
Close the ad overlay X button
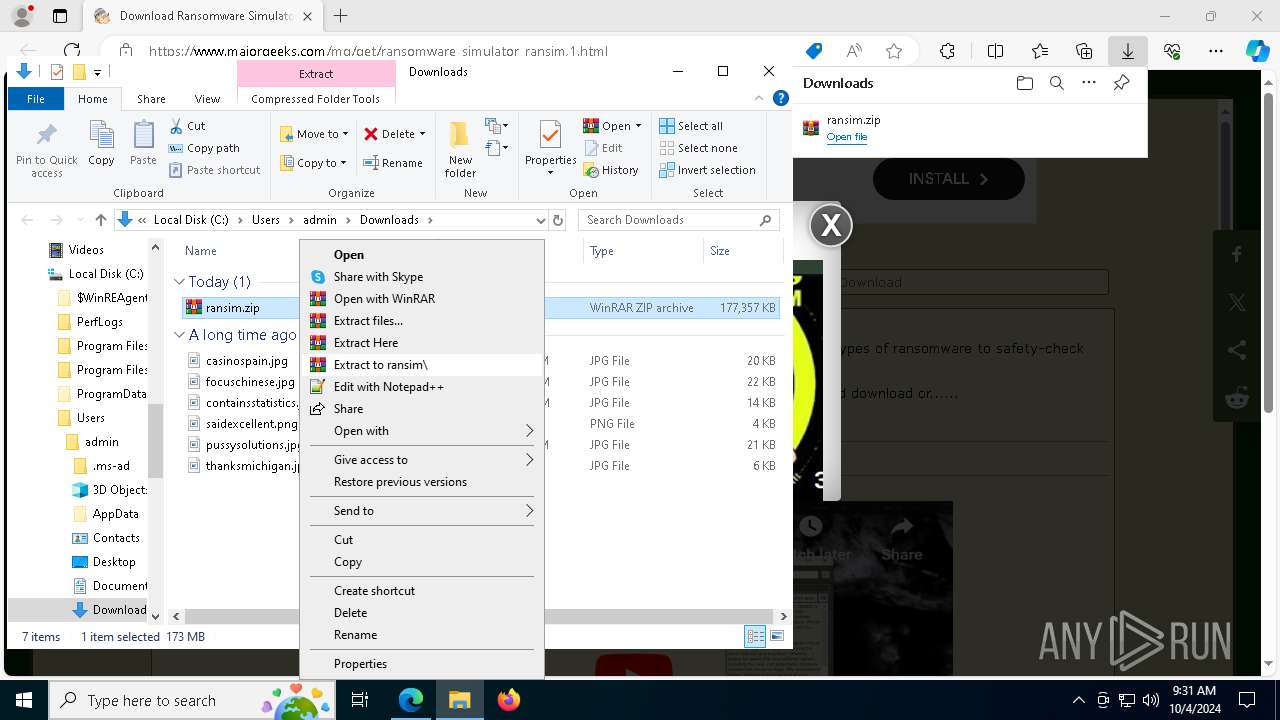831,225
